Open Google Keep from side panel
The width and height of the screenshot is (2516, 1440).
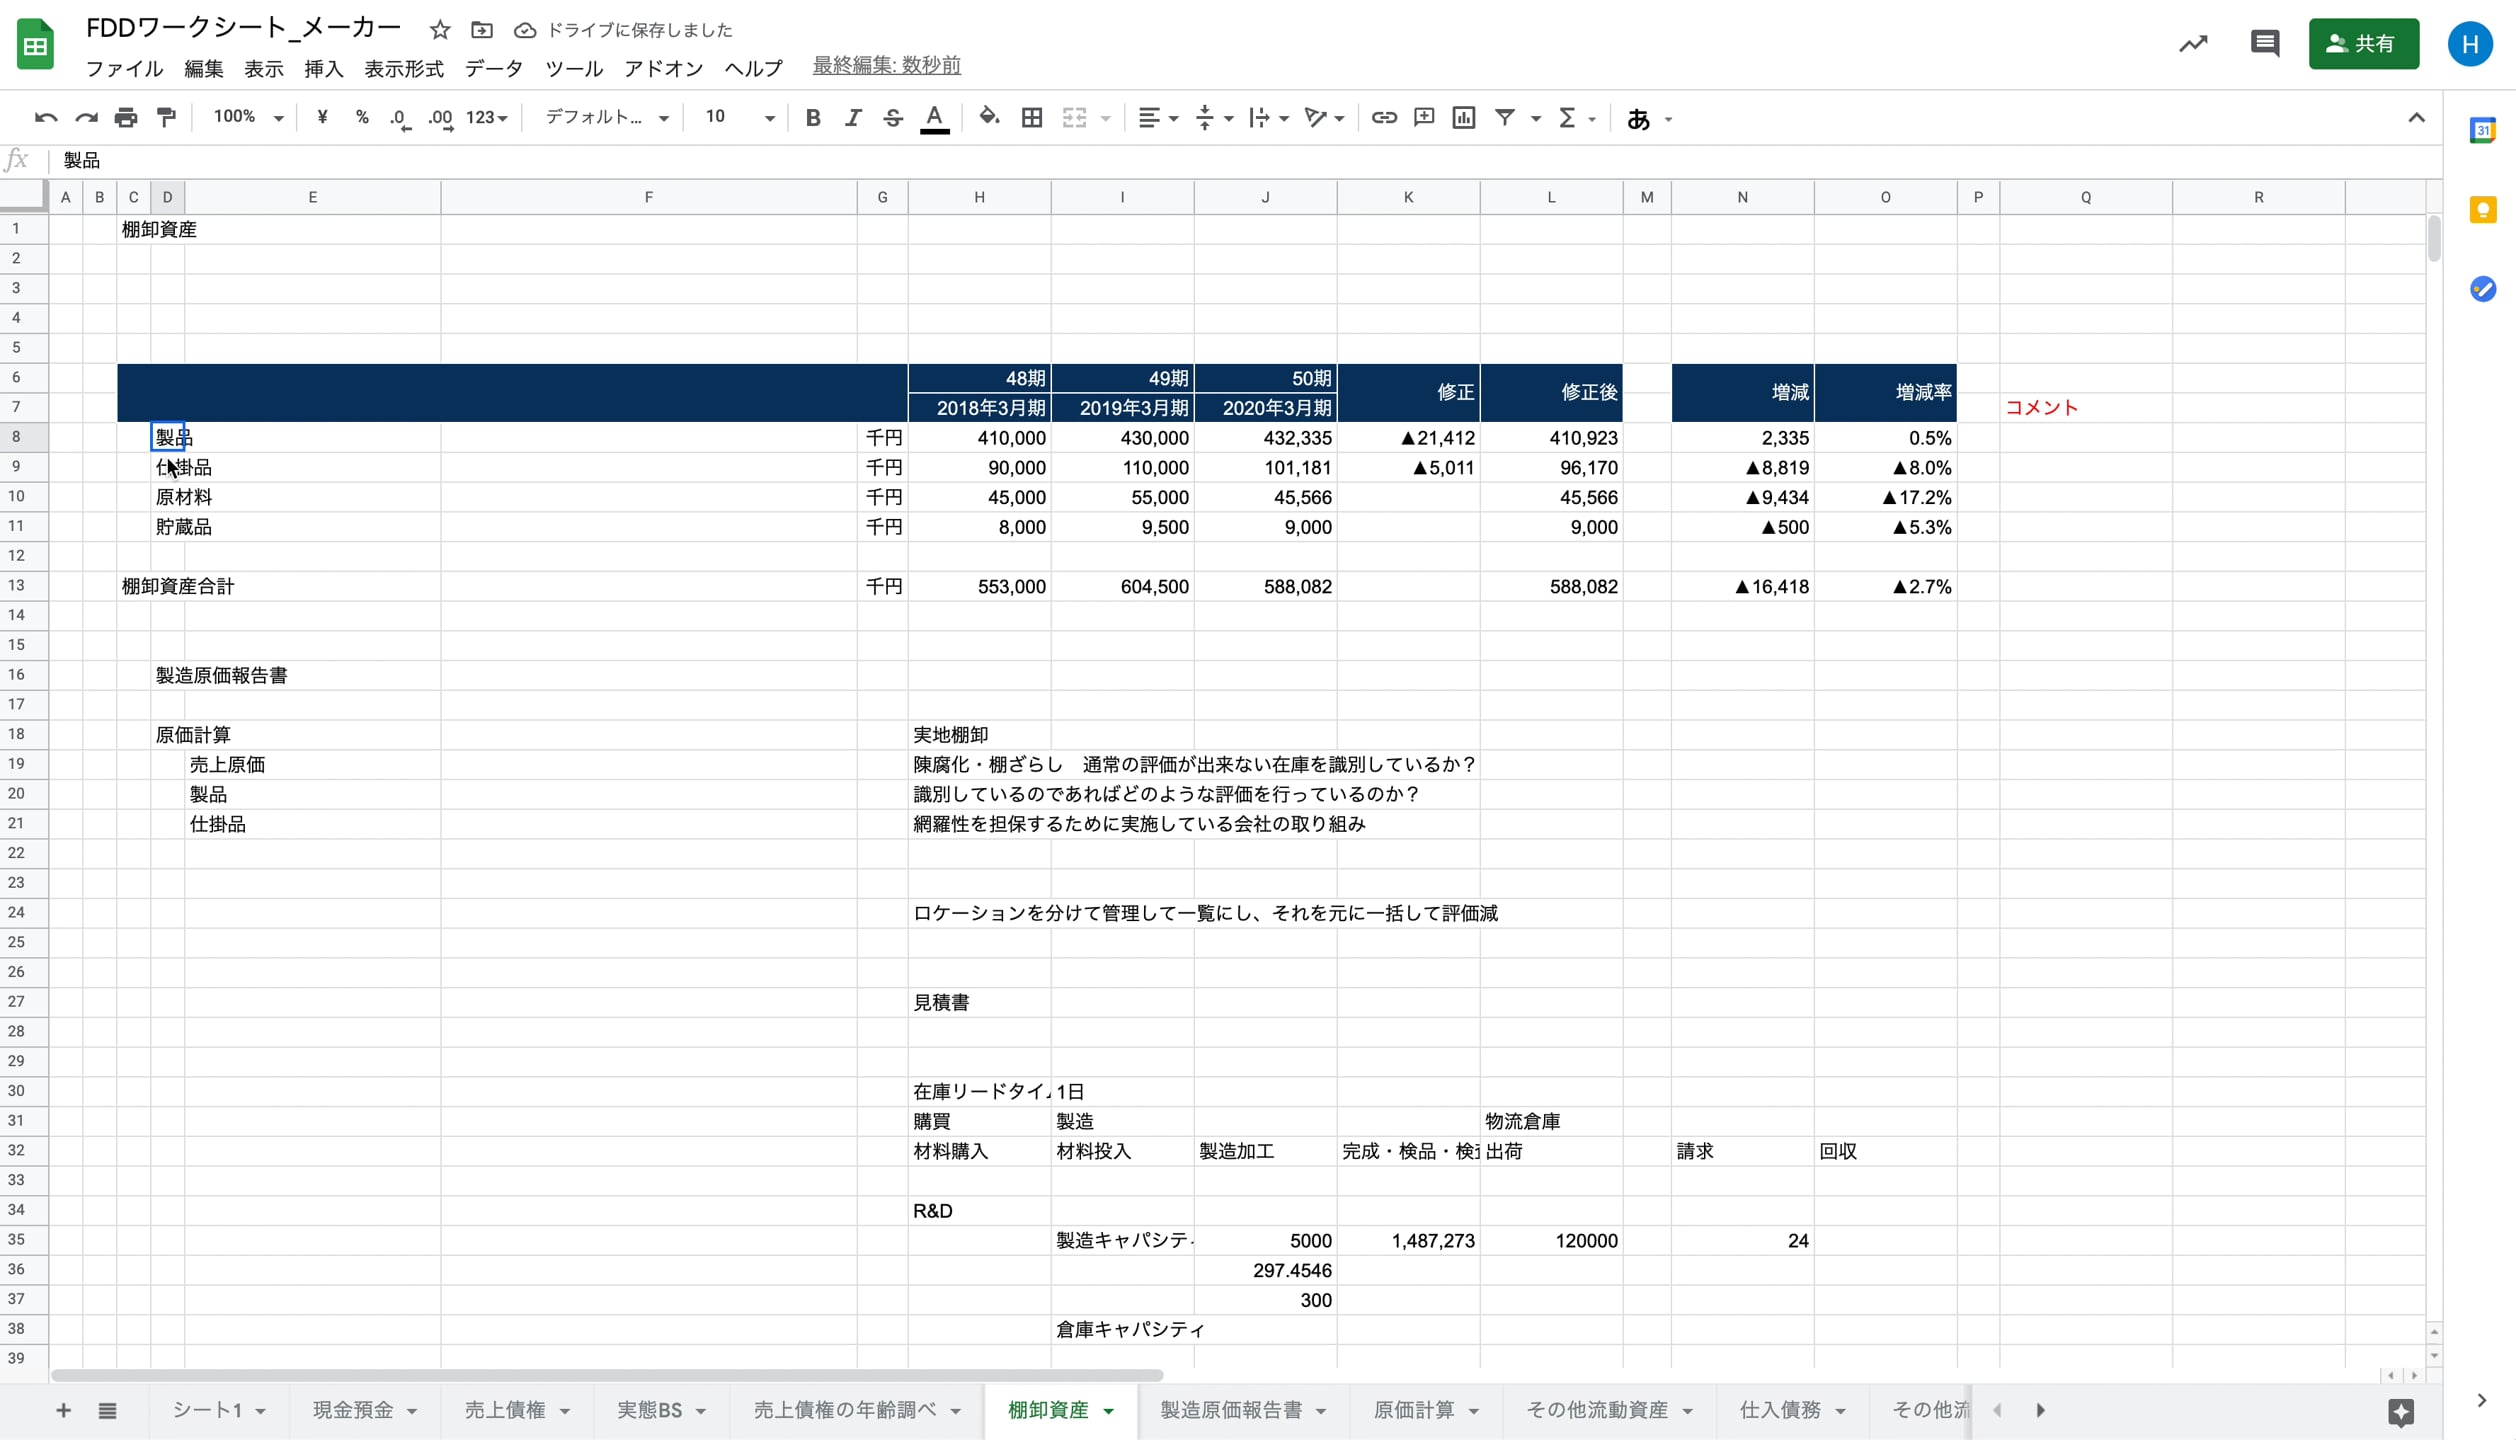pyautogui.click(x=2482, y=210)
